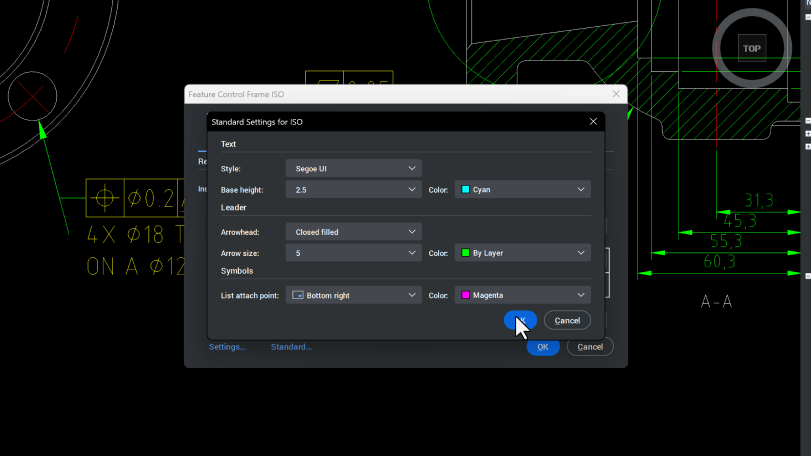This screenshot has width=811, height=456.
Task: Expand the Arrow size dropdown showing 5
Action: pyautogui.click(x=354, y=253)
